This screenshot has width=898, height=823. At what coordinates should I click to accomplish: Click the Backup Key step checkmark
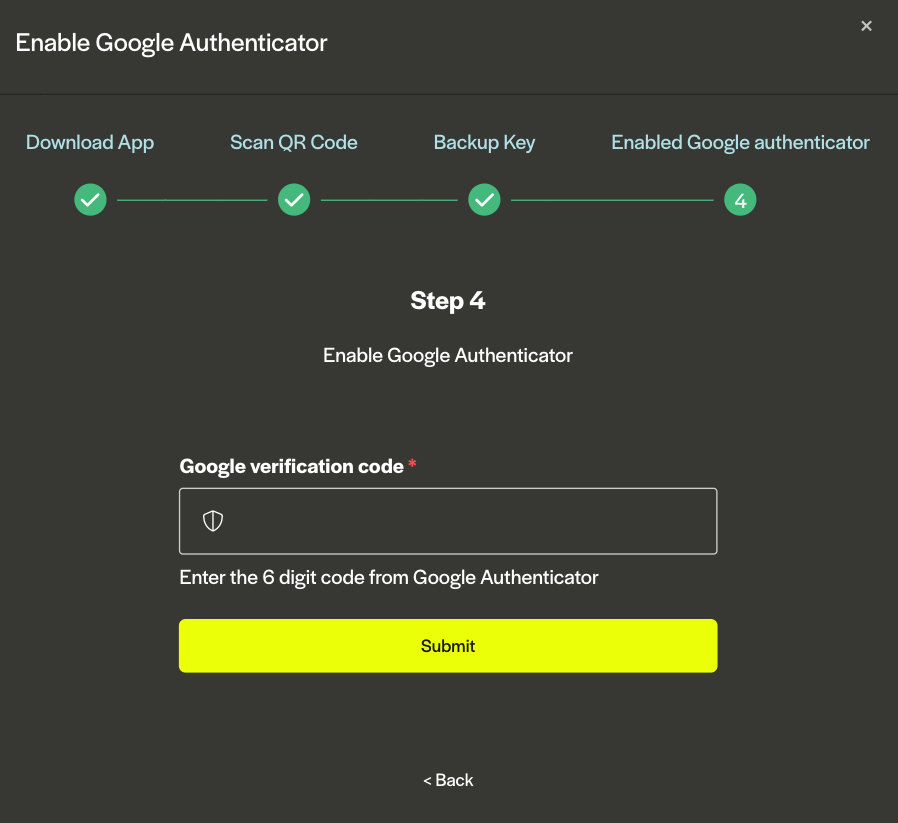(x=485, y=200)
